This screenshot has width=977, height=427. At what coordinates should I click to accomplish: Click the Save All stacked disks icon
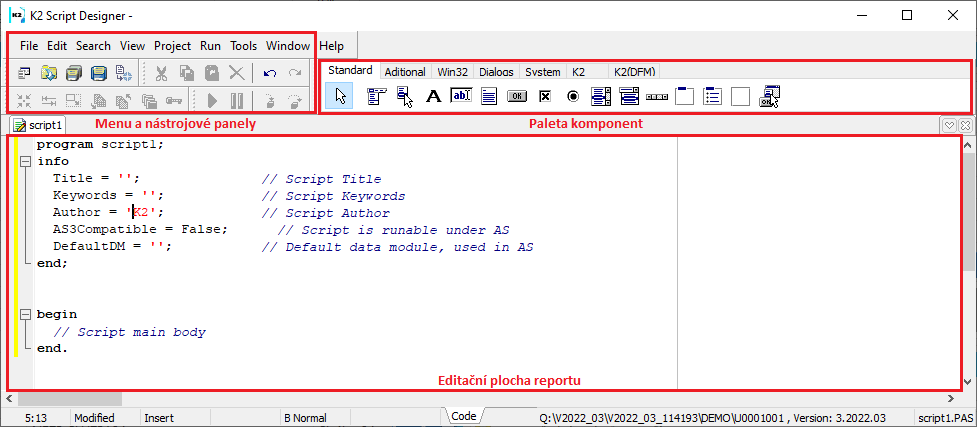pos(74,74)
